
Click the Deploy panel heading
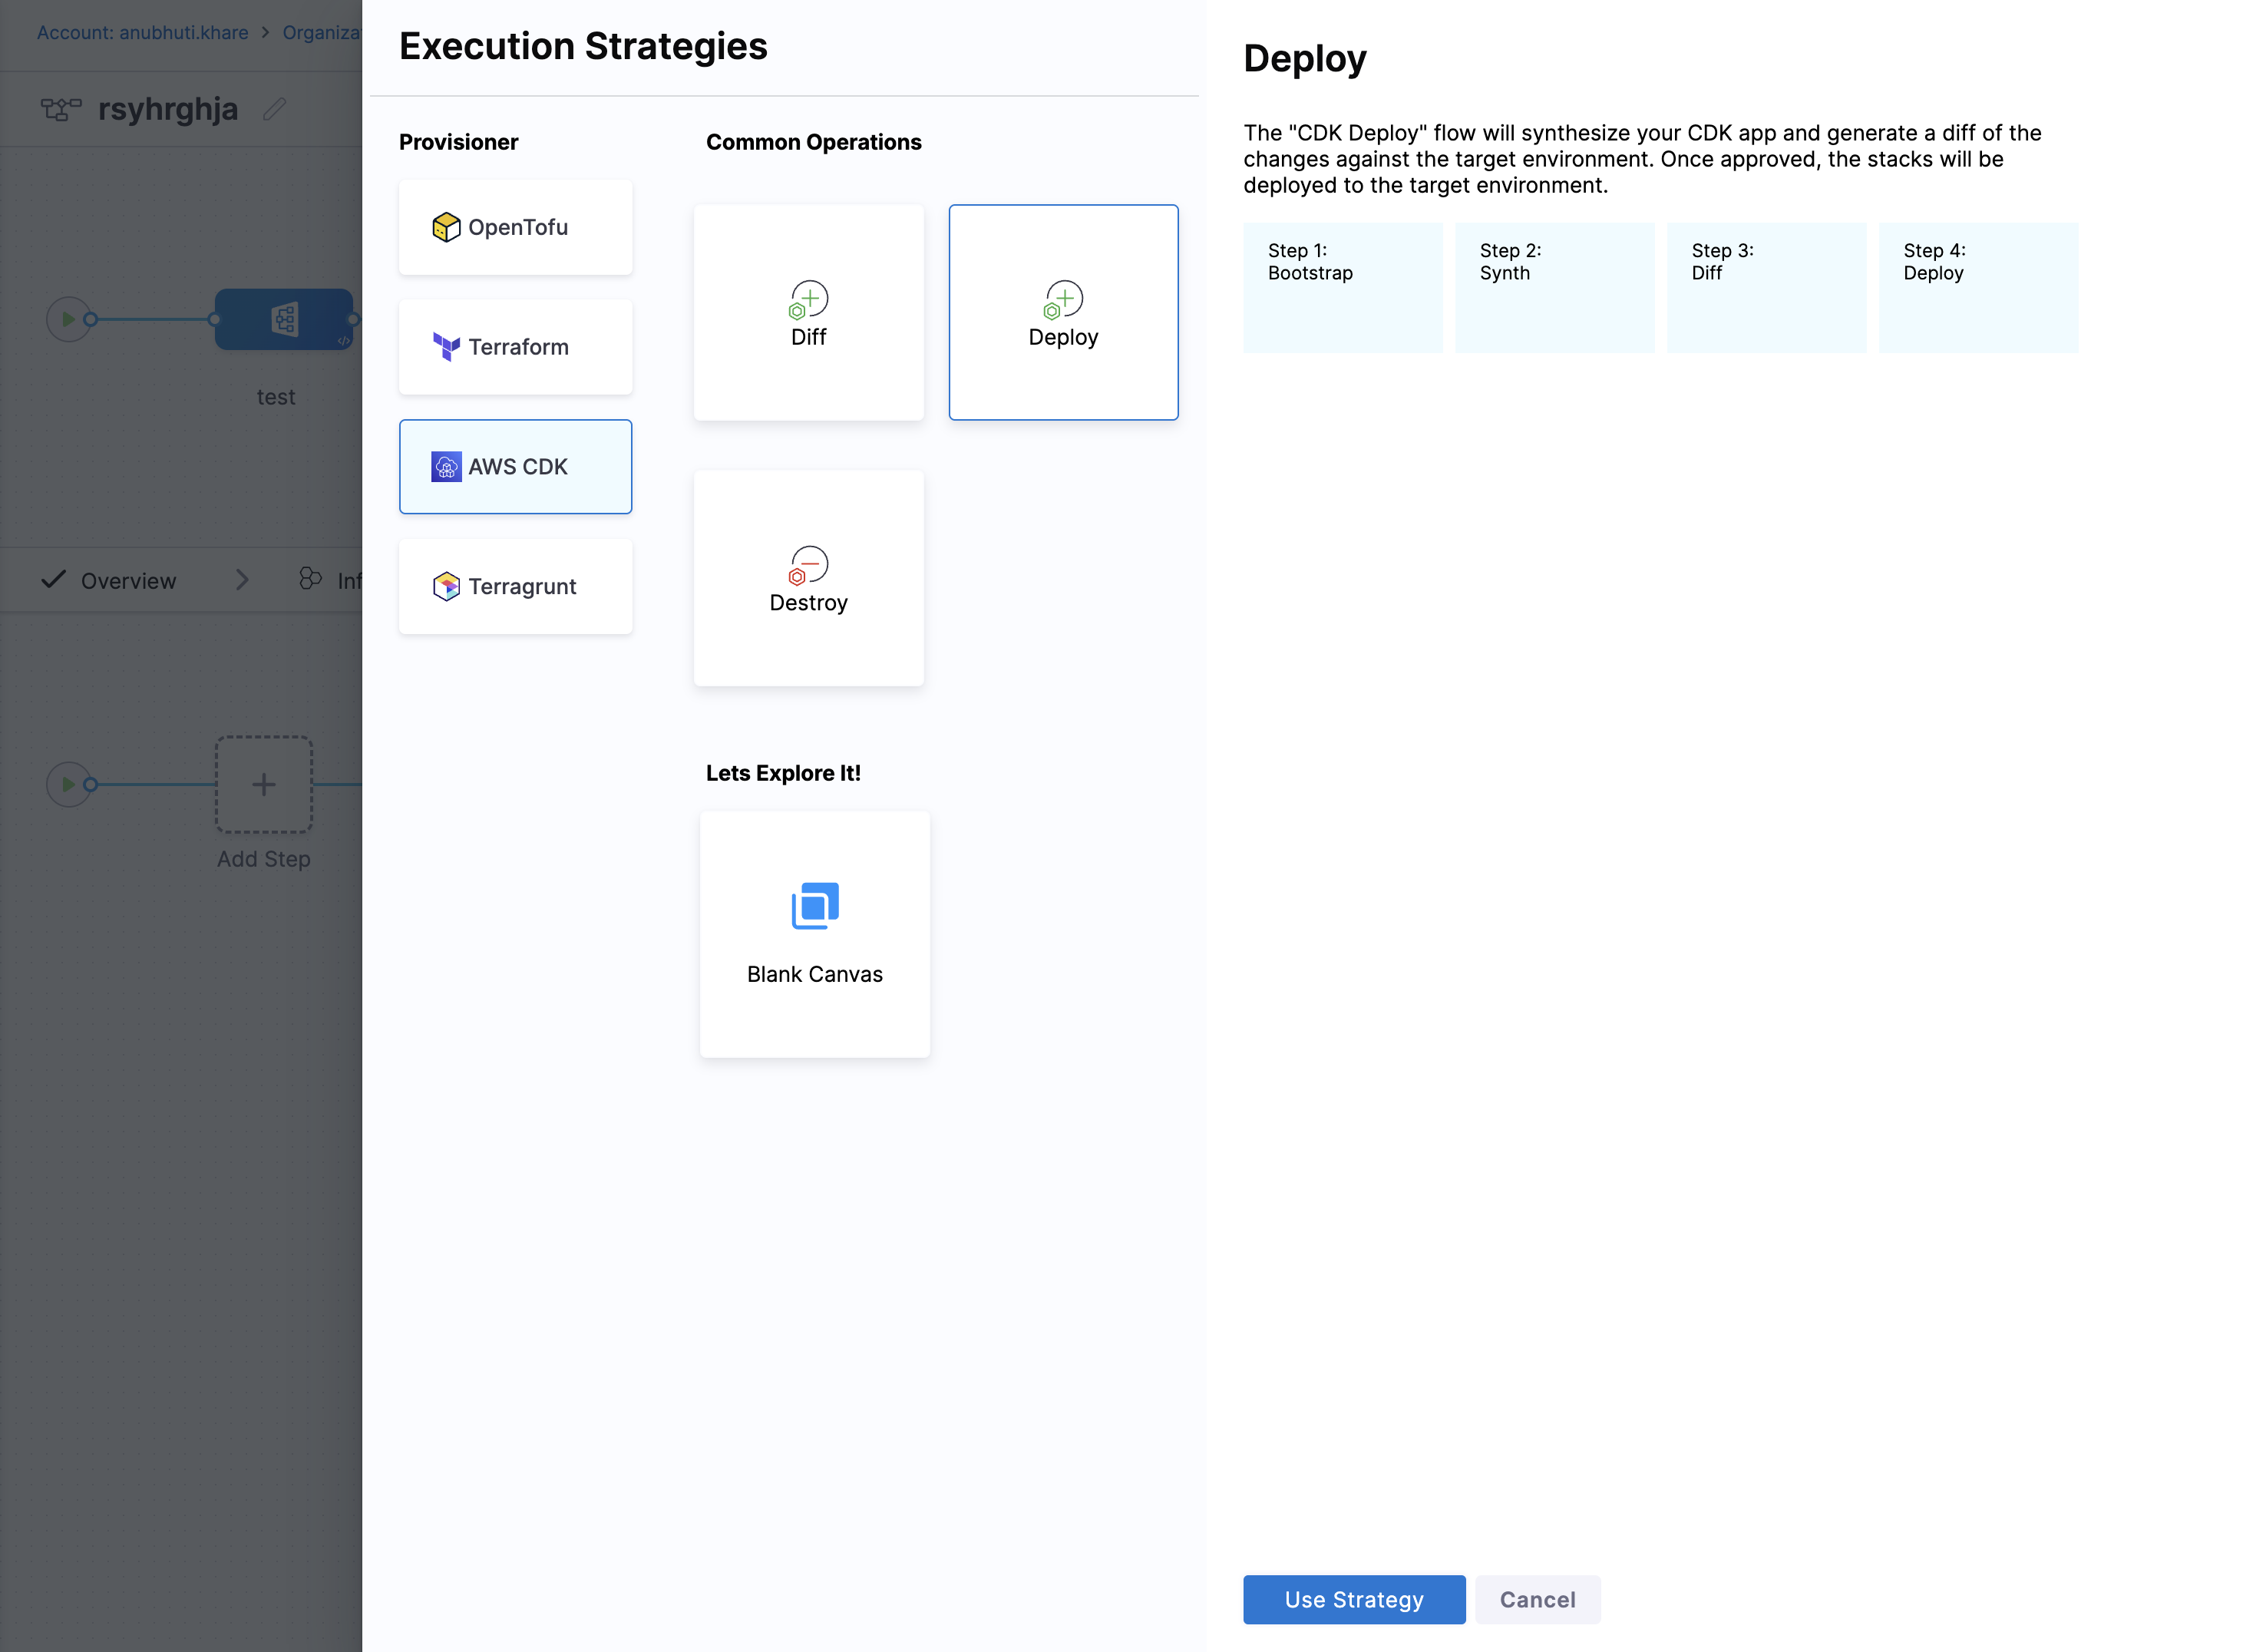tap(1305, 59)
